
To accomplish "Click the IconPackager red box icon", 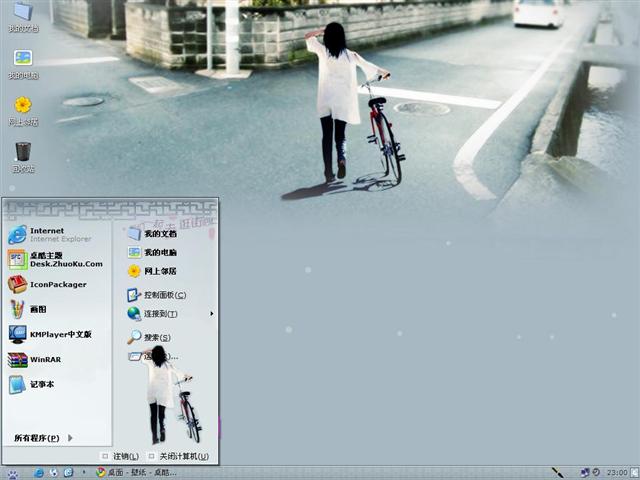I will [17, 284].
